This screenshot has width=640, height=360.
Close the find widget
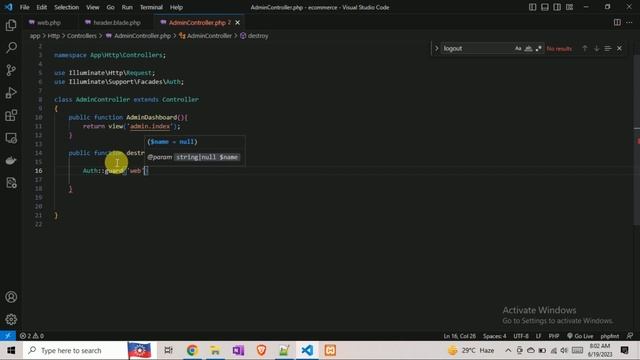[x=620, y=49]
